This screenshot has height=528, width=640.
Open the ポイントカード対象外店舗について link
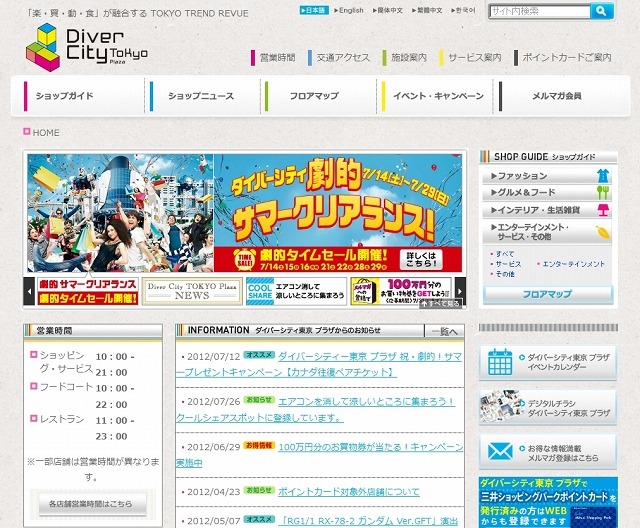pos(349,492)
